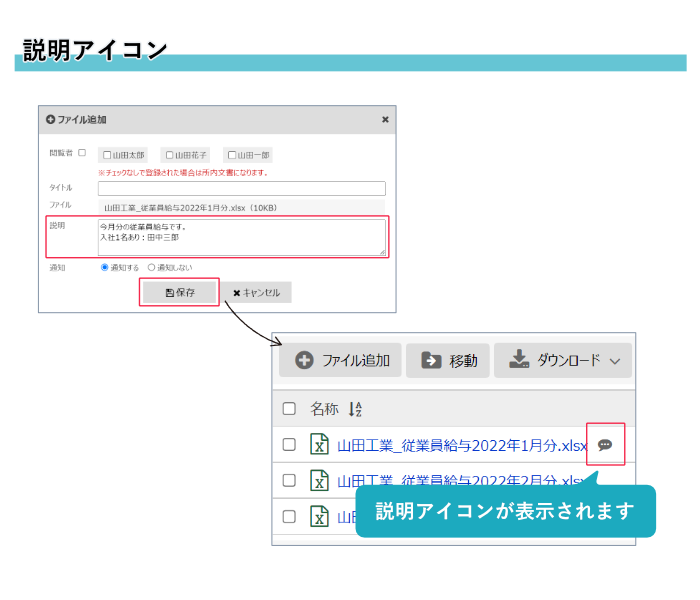This screenshot has width=700, height=600.
Task: Click the description speech bubble icon
Action: pos(605,445)
